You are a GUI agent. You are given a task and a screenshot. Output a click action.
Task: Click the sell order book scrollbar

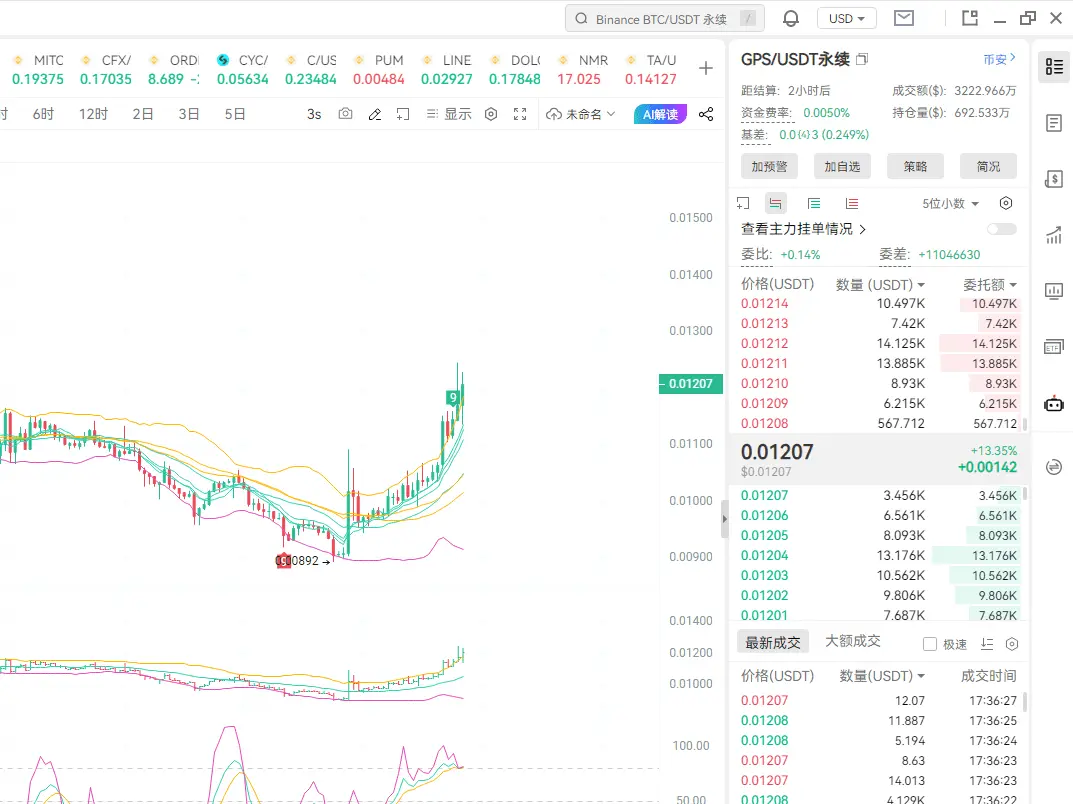point(1024,425)
